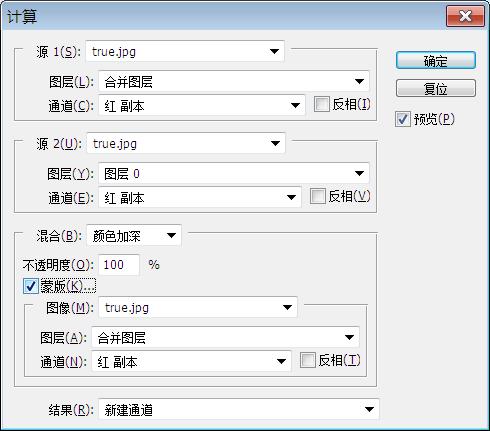Open the 结果(R) dropdown showing 新建通道
Screen dimensions: 490x431
point(239,409)
